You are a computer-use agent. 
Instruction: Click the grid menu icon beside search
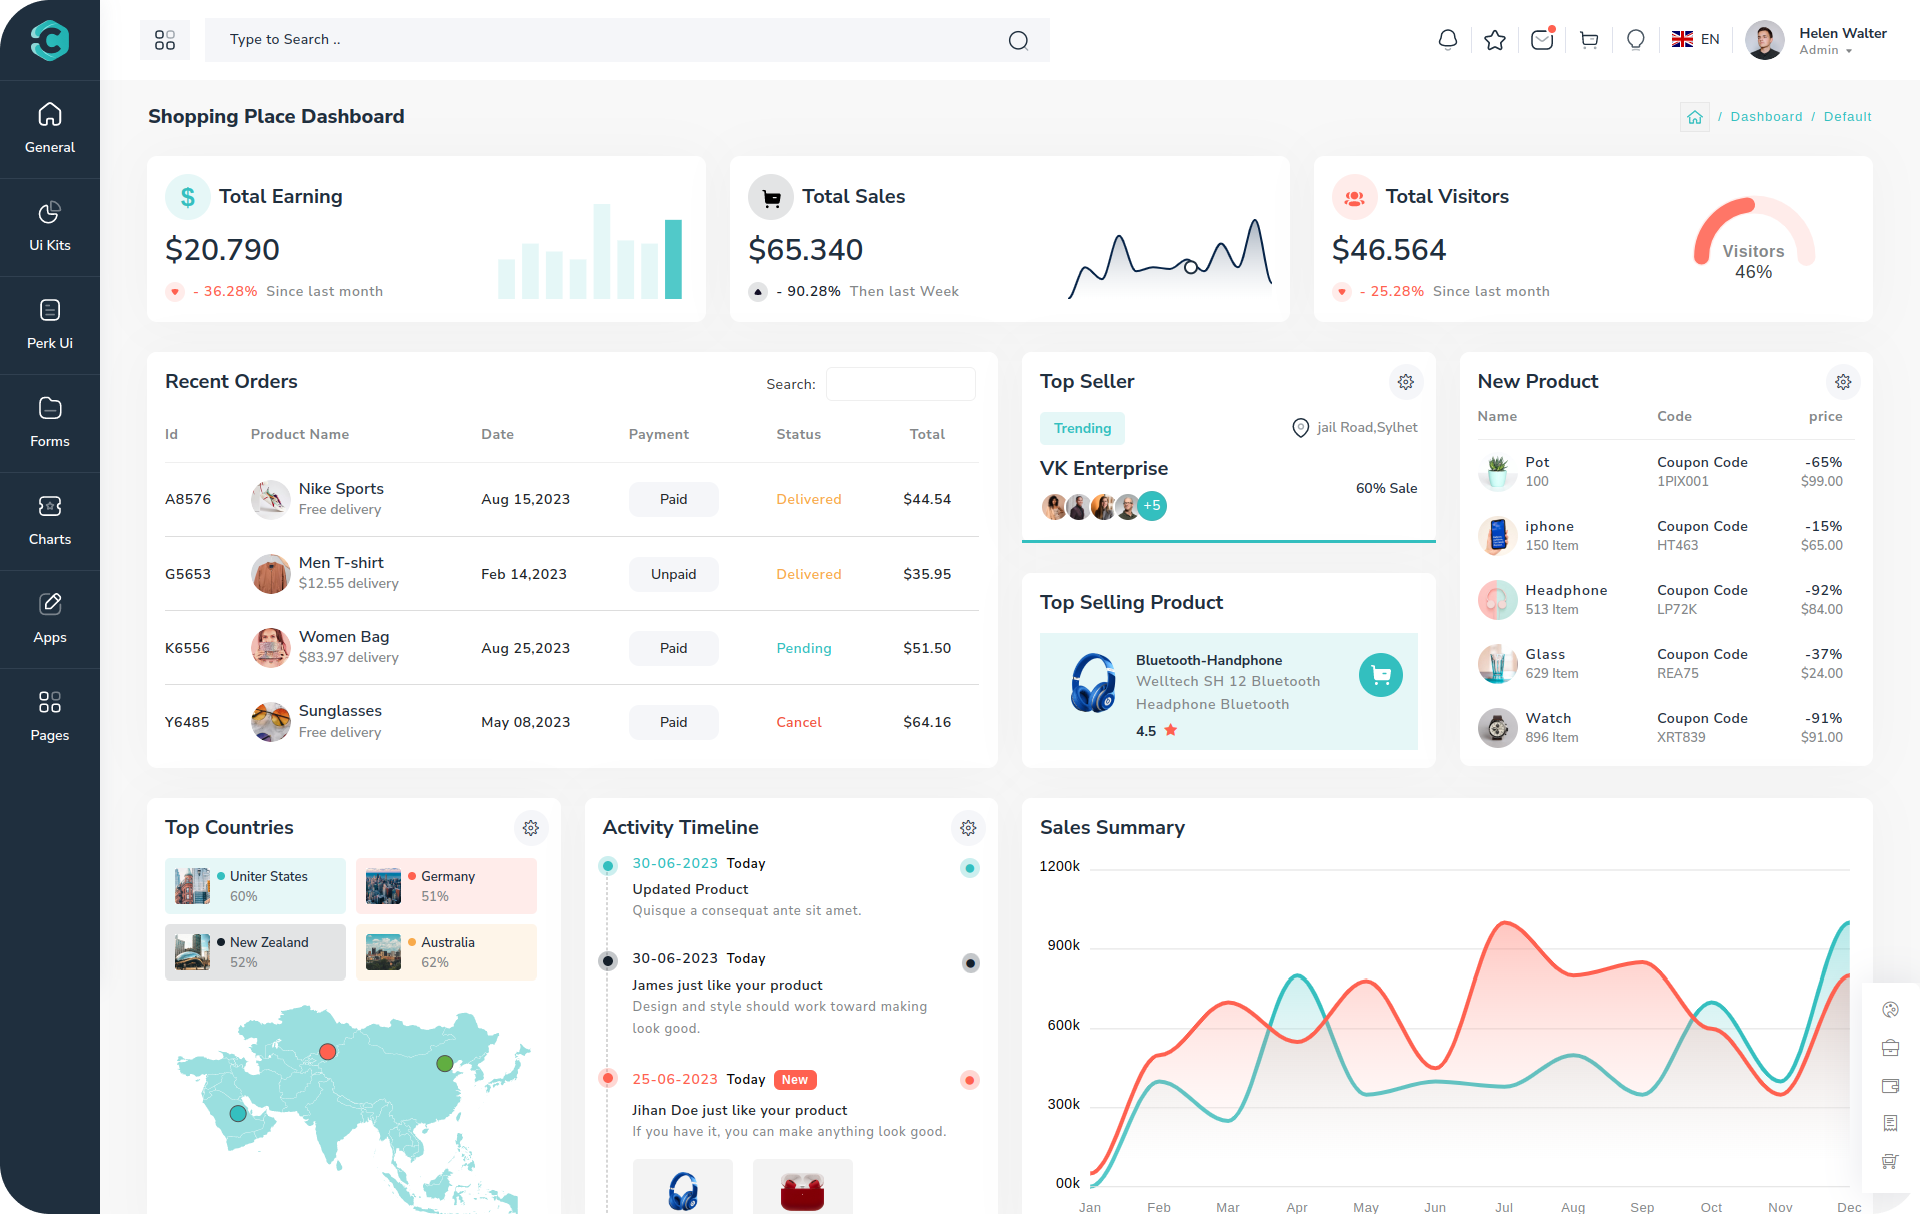click(x=165, y=40)
